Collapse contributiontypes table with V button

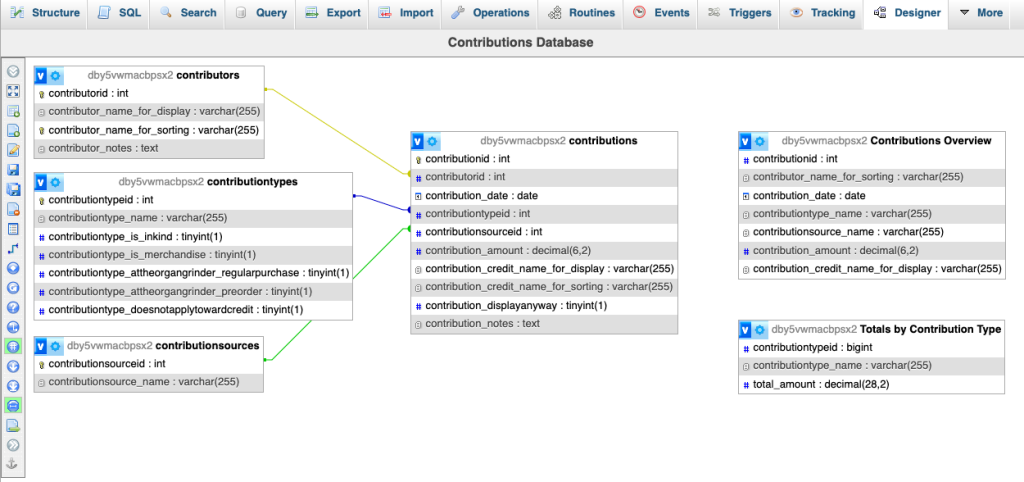click(40, 182)
